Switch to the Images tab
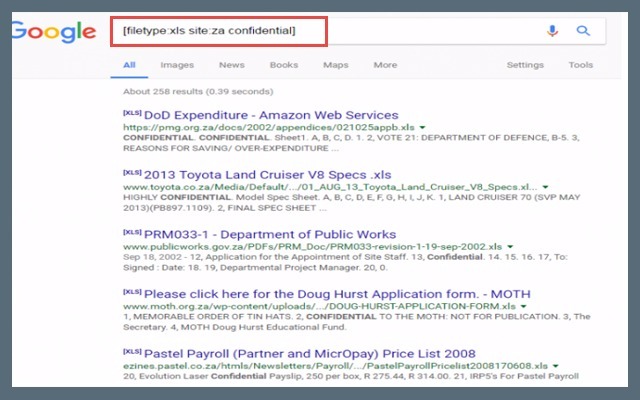This screenshot has width=640, height=400. point(177,65)
